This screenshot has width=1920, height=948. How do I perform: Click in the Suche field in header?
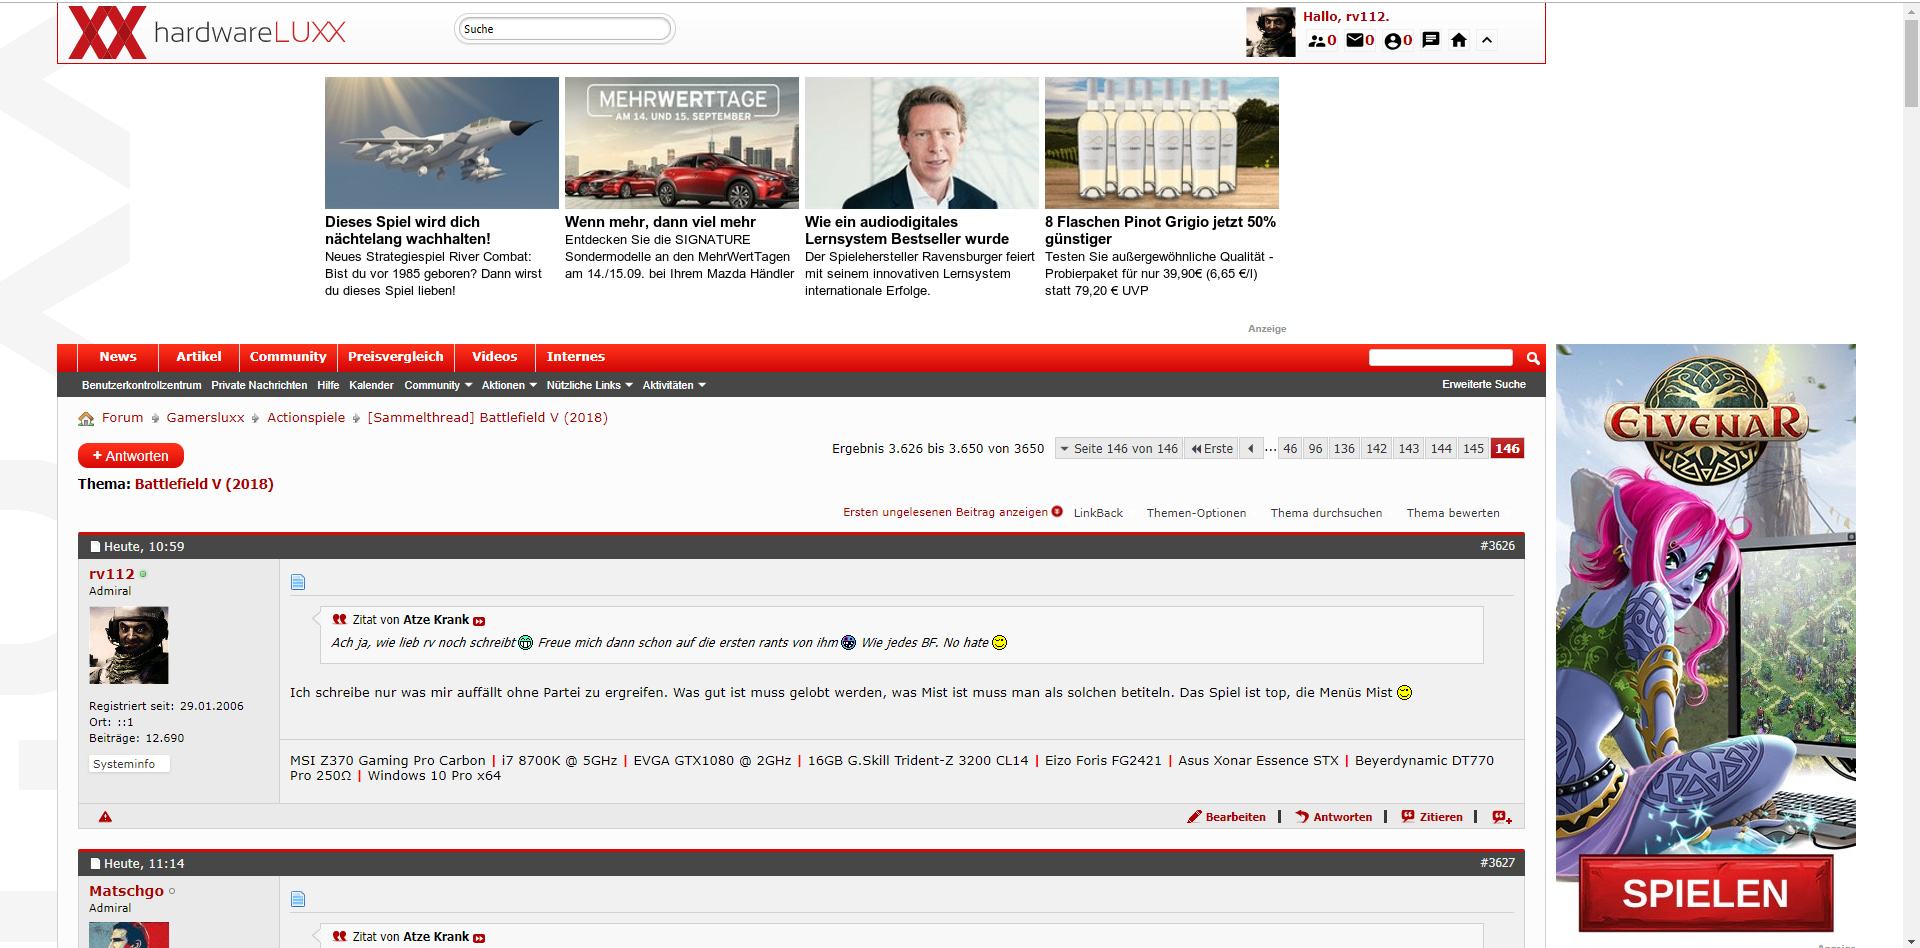point(565,29)
